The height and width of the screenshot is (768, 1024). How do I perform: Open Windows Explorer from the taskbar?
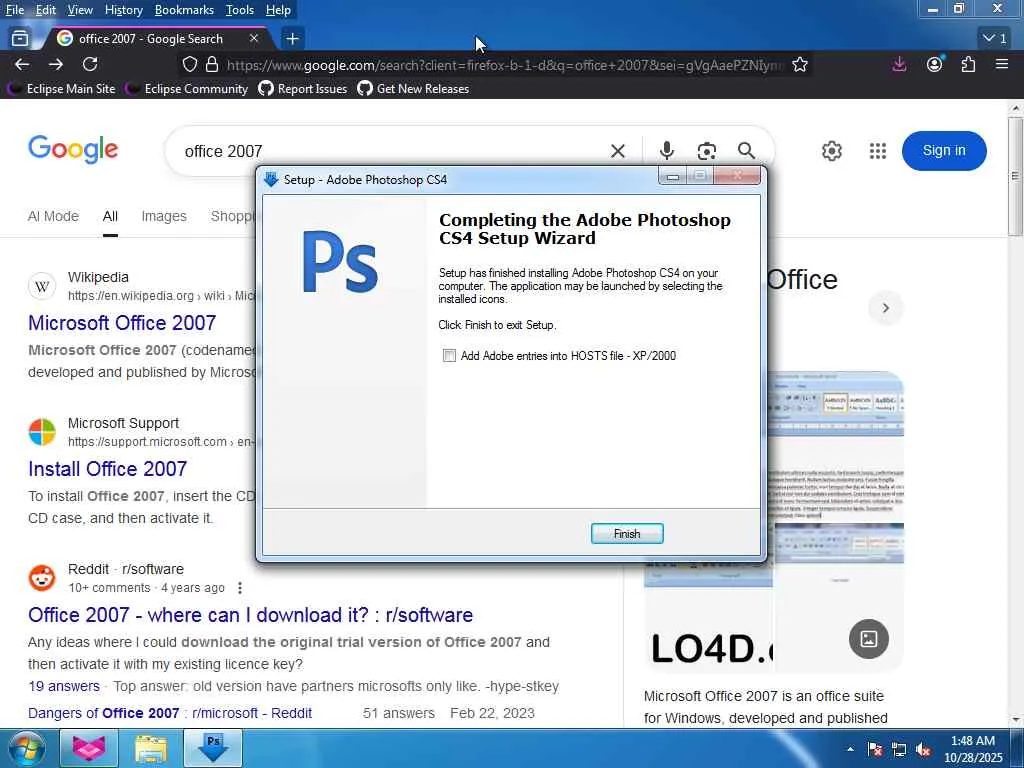pos(151,748)
